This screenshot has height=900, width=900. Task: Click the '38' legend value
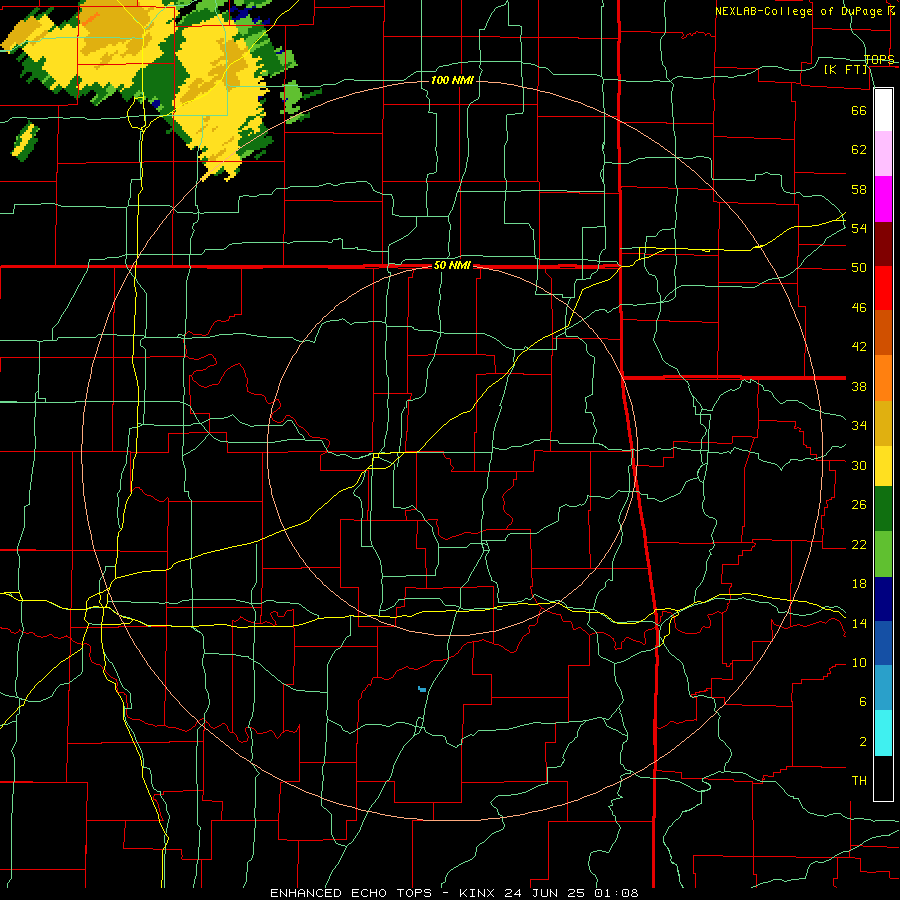(x=859, y=386)
